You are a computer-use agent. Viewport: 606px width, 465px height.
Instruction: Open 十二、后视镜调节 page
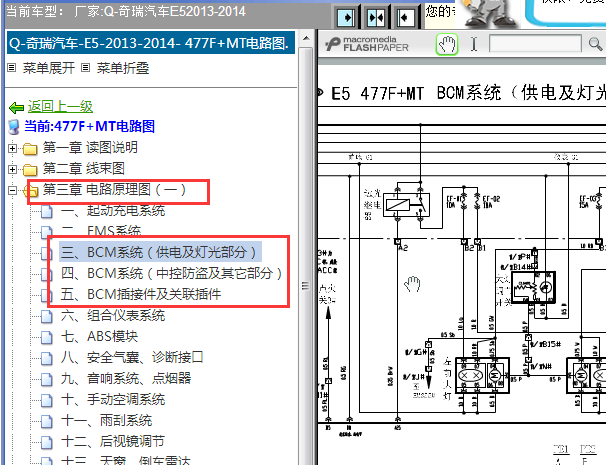pyautogui.click(x=112, y=441)
